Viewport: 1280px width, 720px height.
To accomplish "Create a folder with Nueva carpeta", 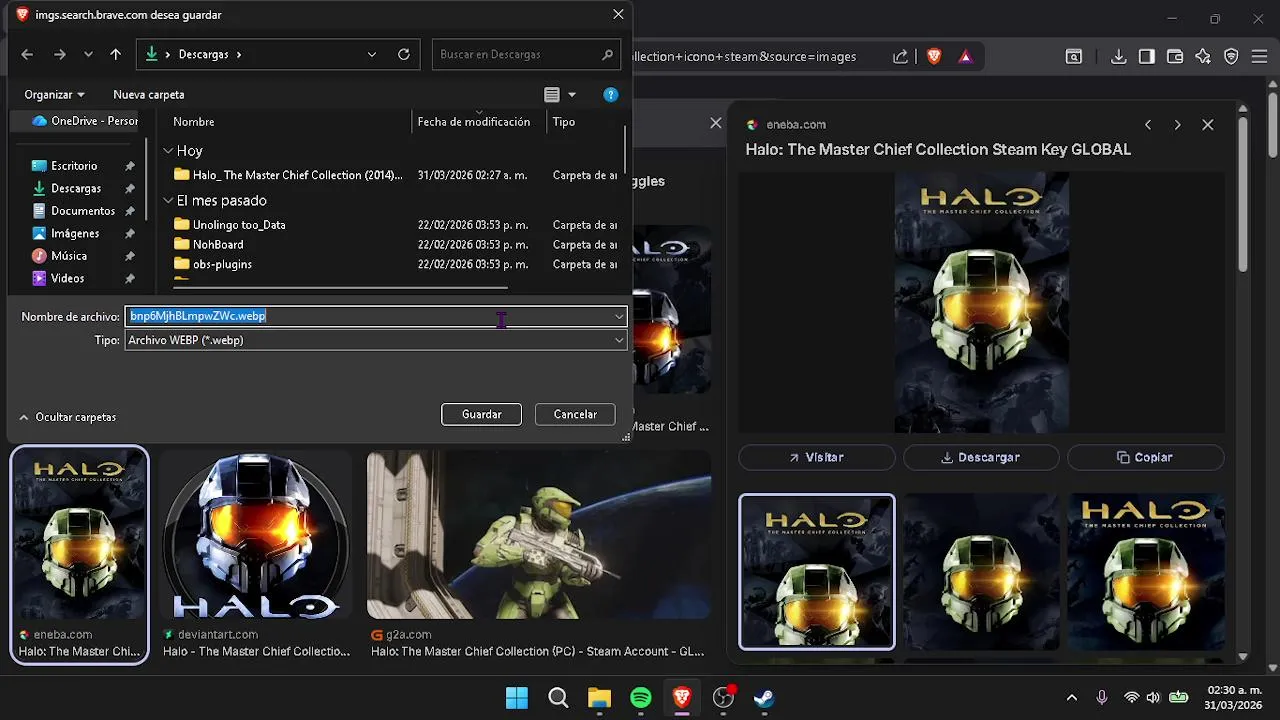I will pos(149,95).
